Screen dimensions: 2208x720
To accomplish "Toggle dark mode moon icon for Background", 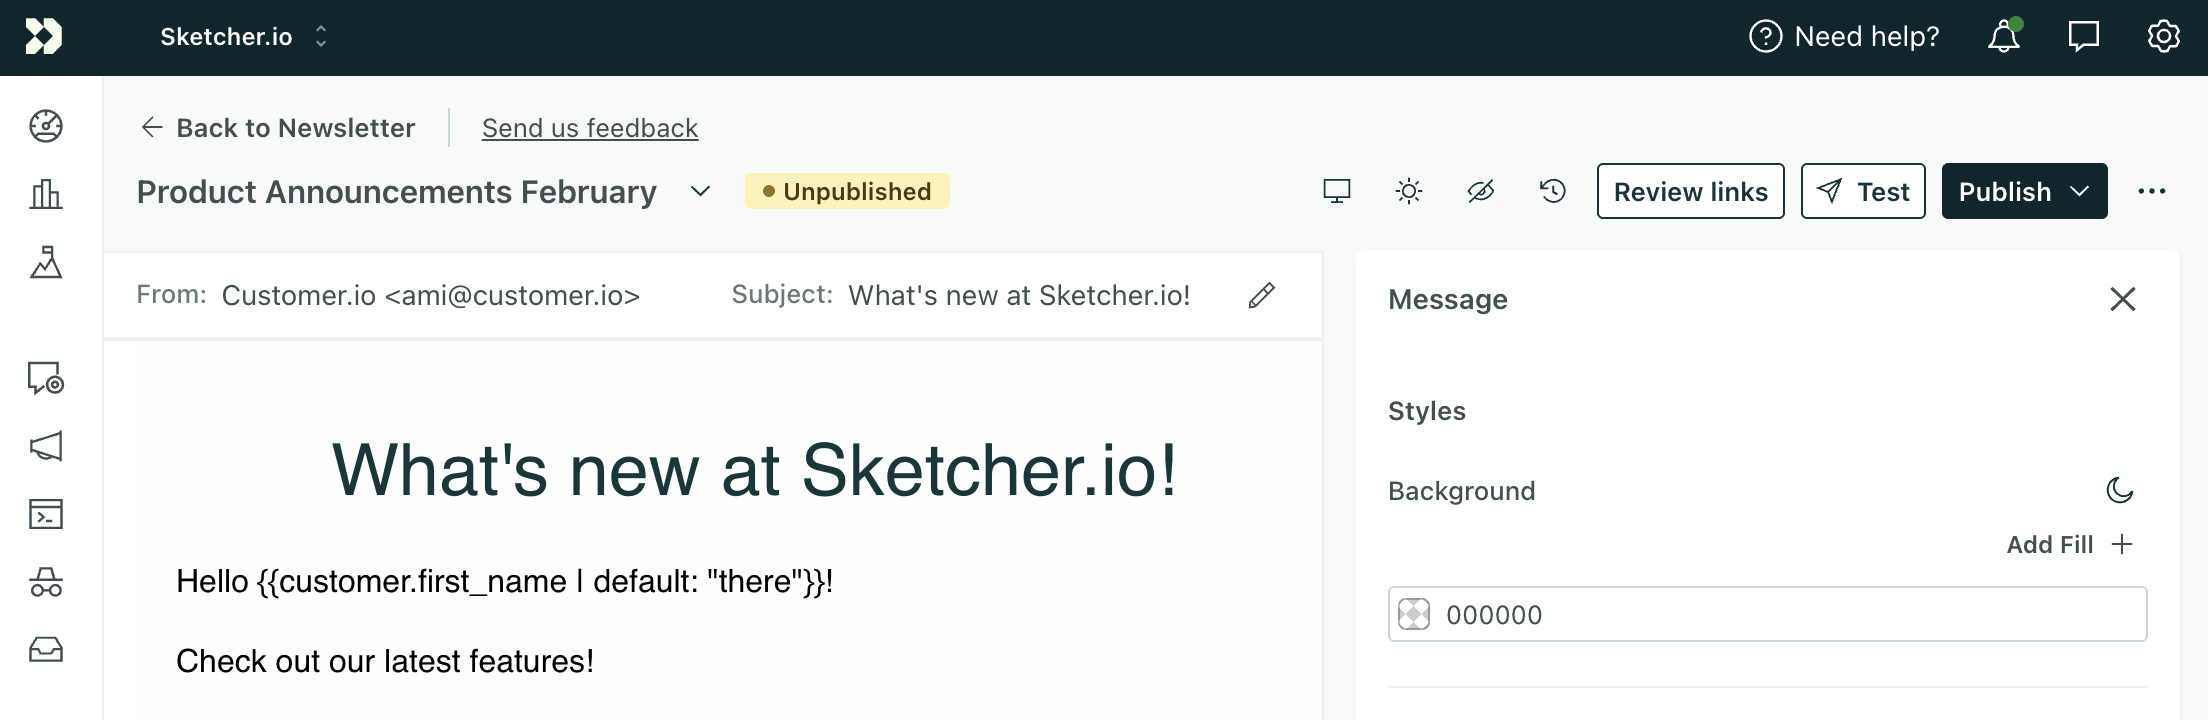I will pos(2120,490).
